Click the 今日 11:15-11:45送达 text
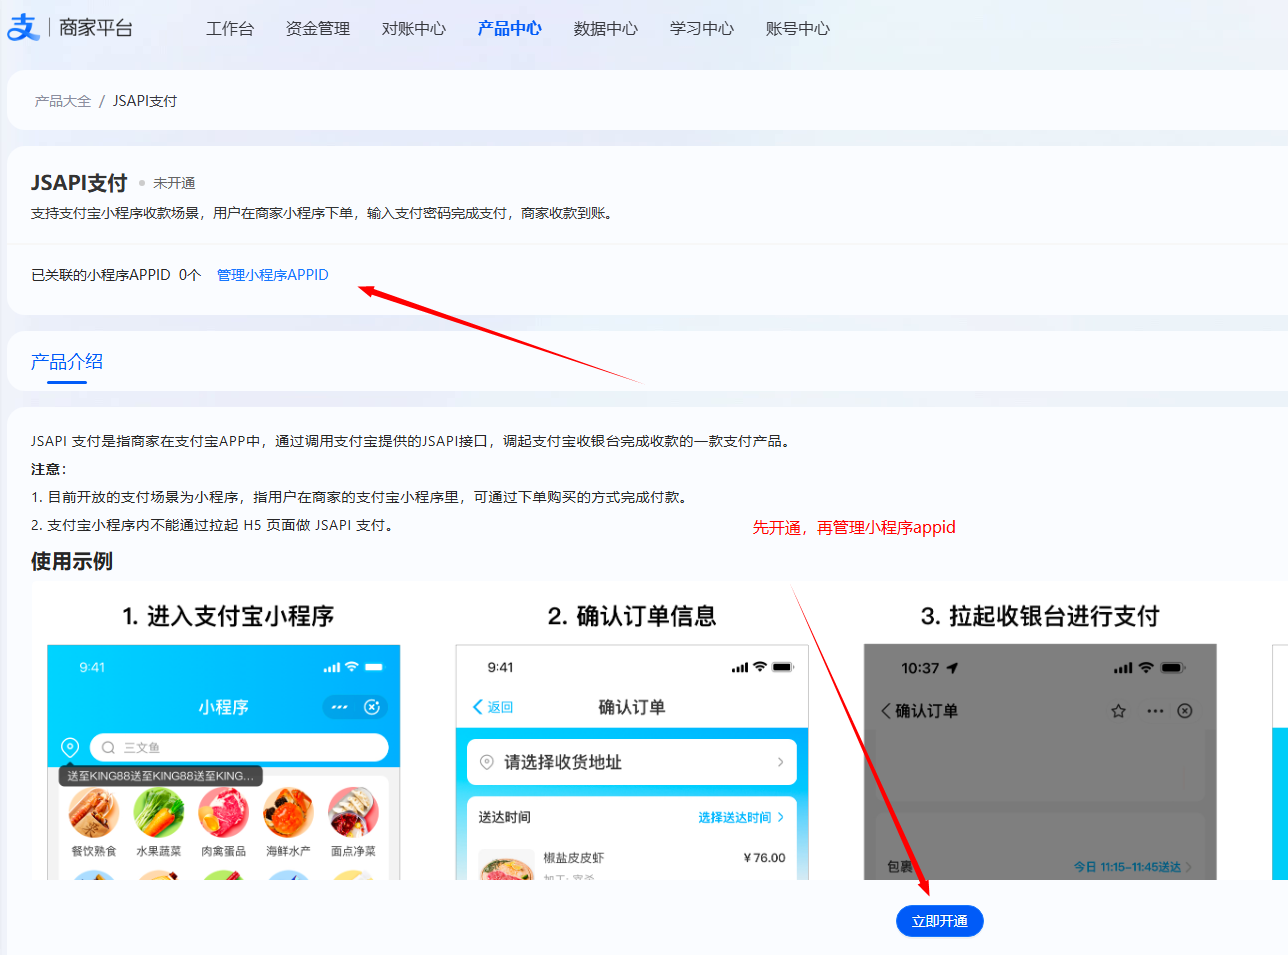The height and width of the screenshot is (955, 1288). pos(1127,867)
